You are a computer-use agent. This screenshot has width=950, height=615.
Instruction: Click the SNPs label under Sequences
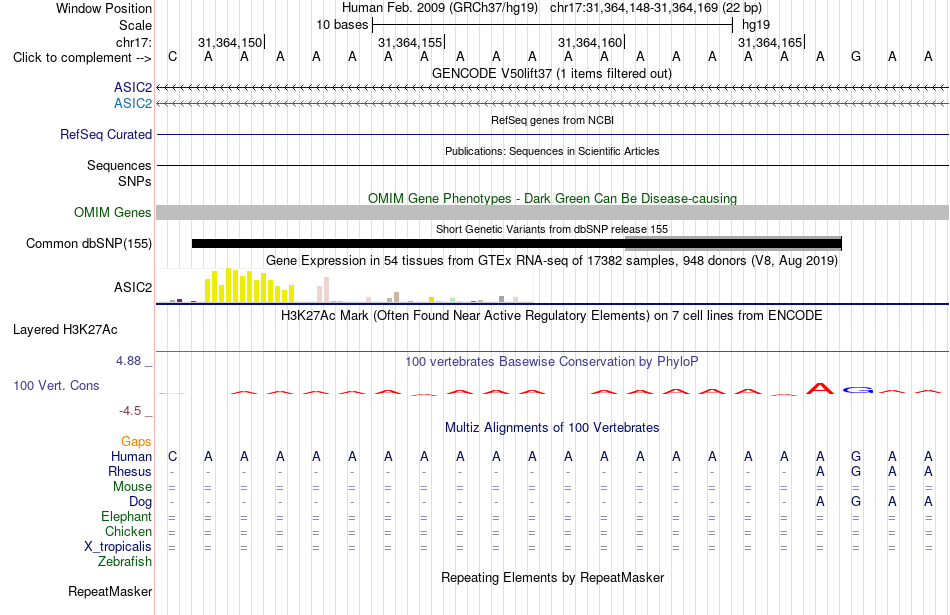[135, 181]
